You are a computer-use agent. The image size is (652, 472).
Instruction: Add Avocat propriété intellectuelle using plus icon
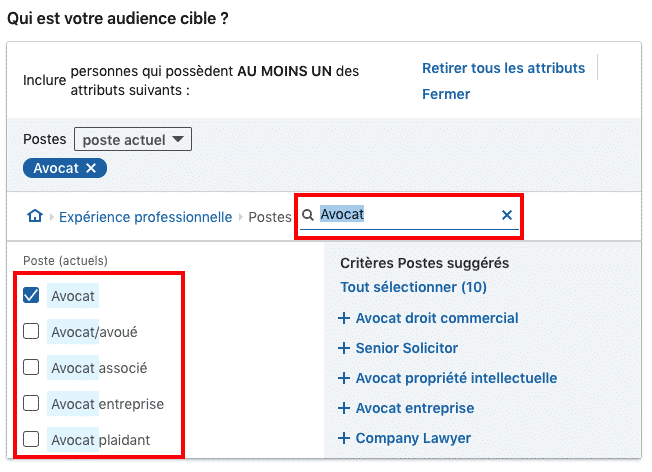[345, 379]
